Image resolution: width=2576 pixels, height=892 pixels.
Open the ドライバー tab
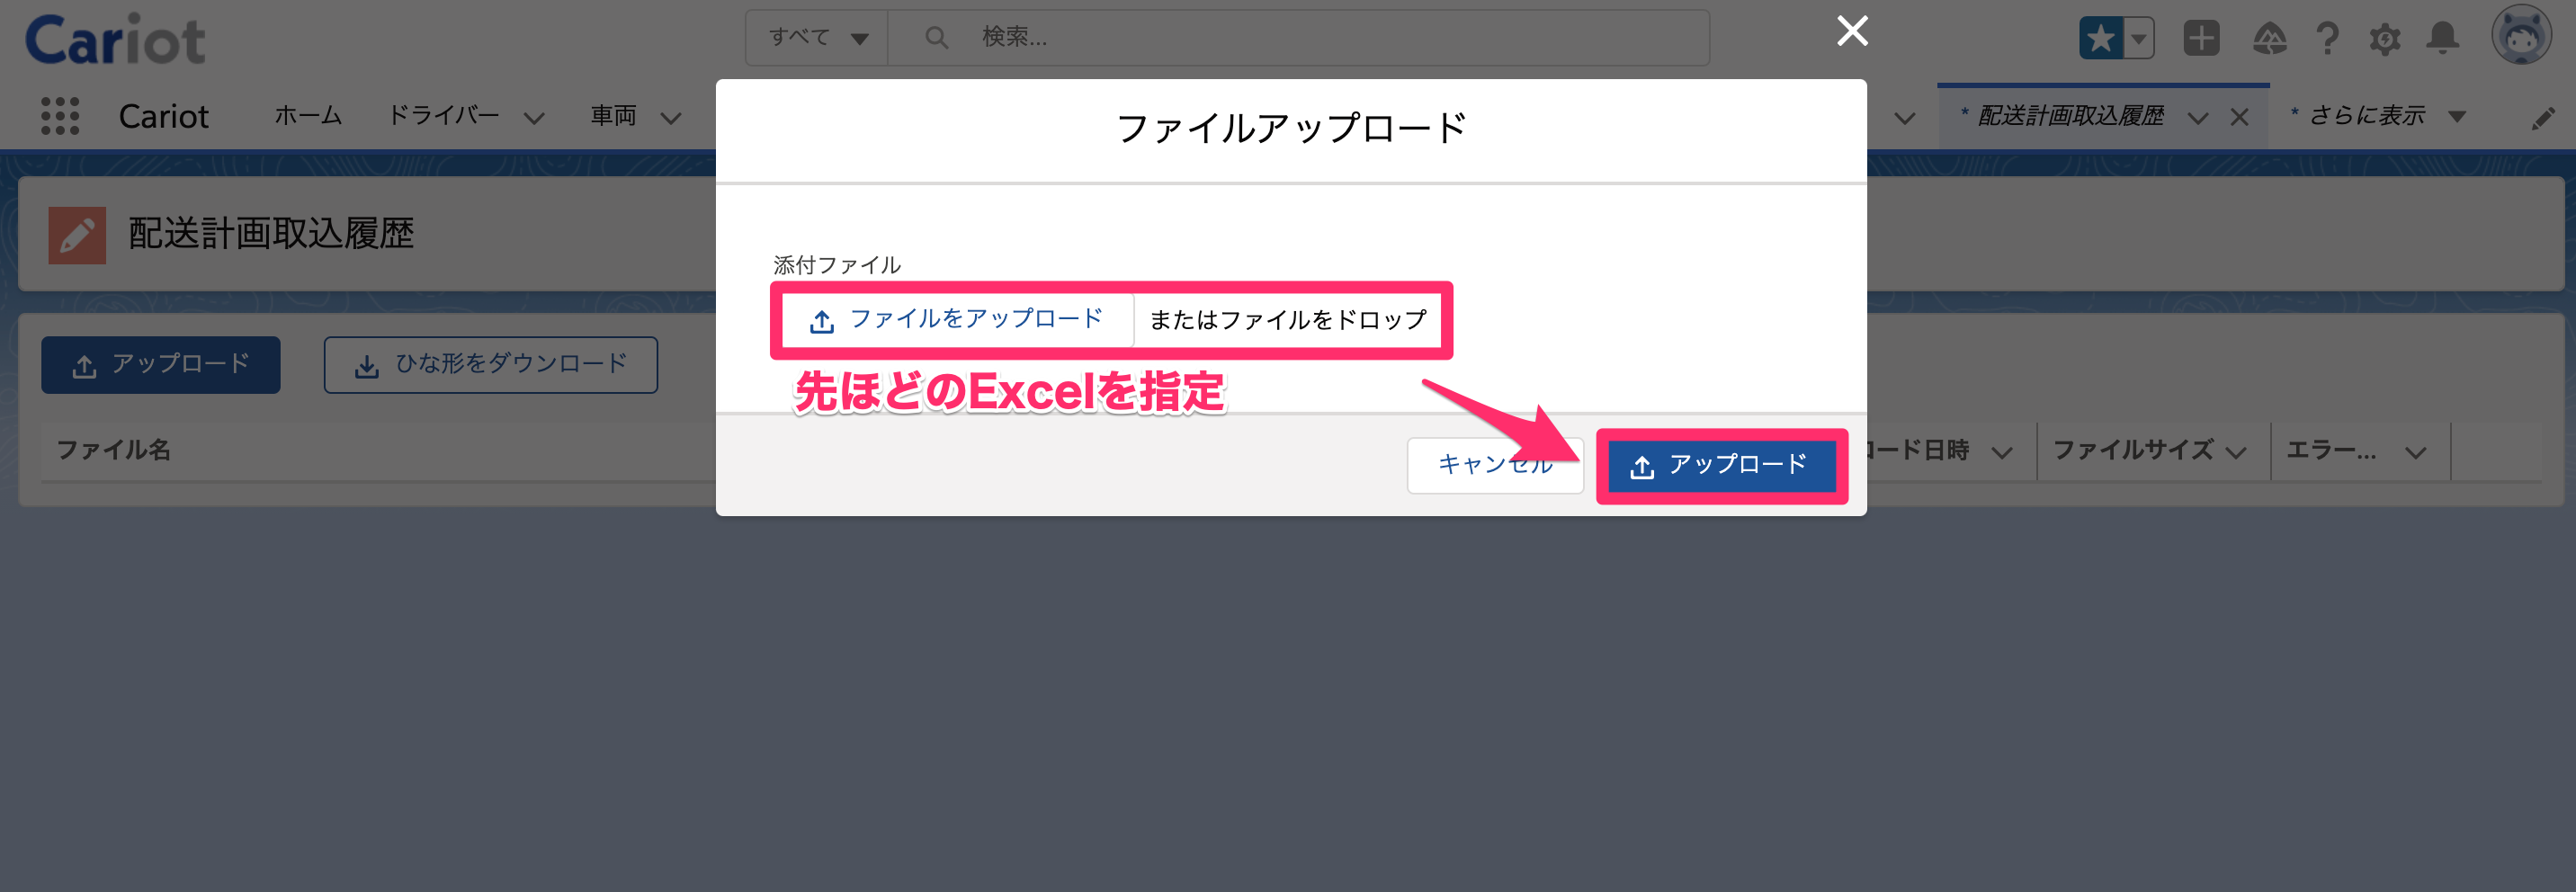[443, 116]
